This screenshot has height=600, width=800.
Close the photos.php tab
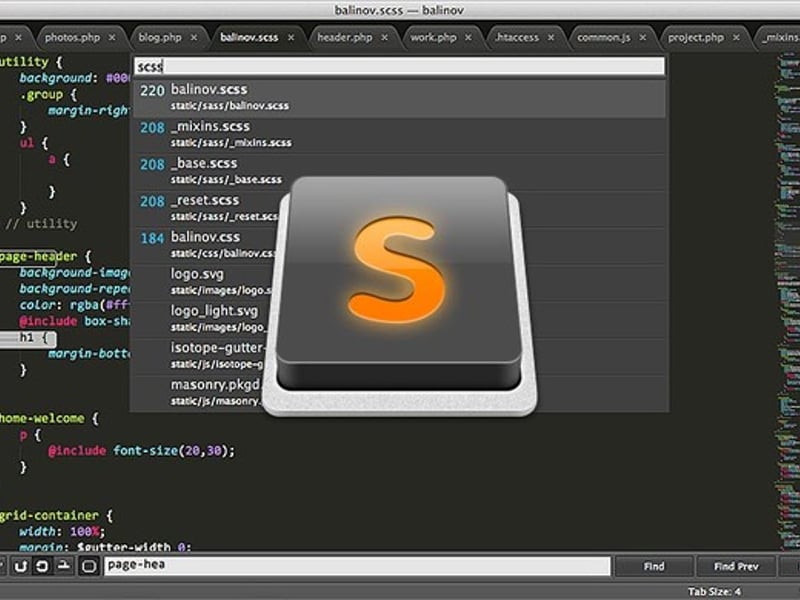click(x=112, y=38)
